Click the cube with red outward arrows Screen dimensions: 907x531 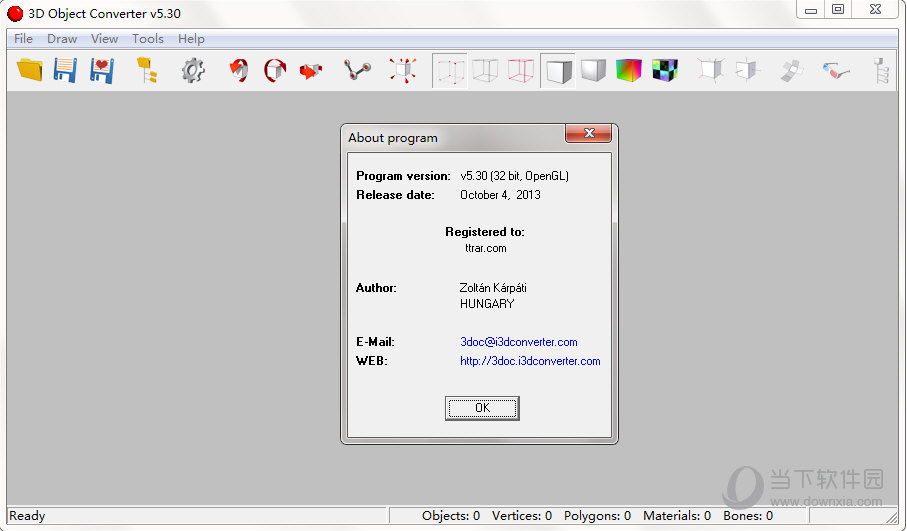coord(403,70)
